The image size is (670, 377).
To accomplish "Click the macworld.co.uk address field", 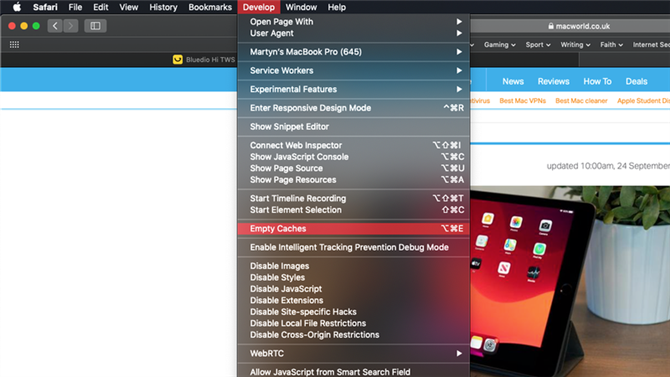I will (570, 26).
